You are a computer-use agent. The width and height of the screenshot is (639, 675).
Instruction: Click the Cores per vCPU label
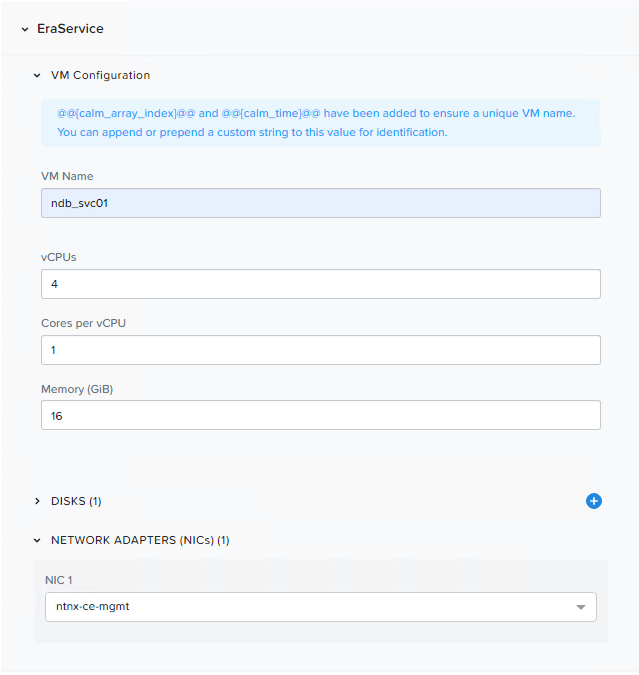click(83, 323)
